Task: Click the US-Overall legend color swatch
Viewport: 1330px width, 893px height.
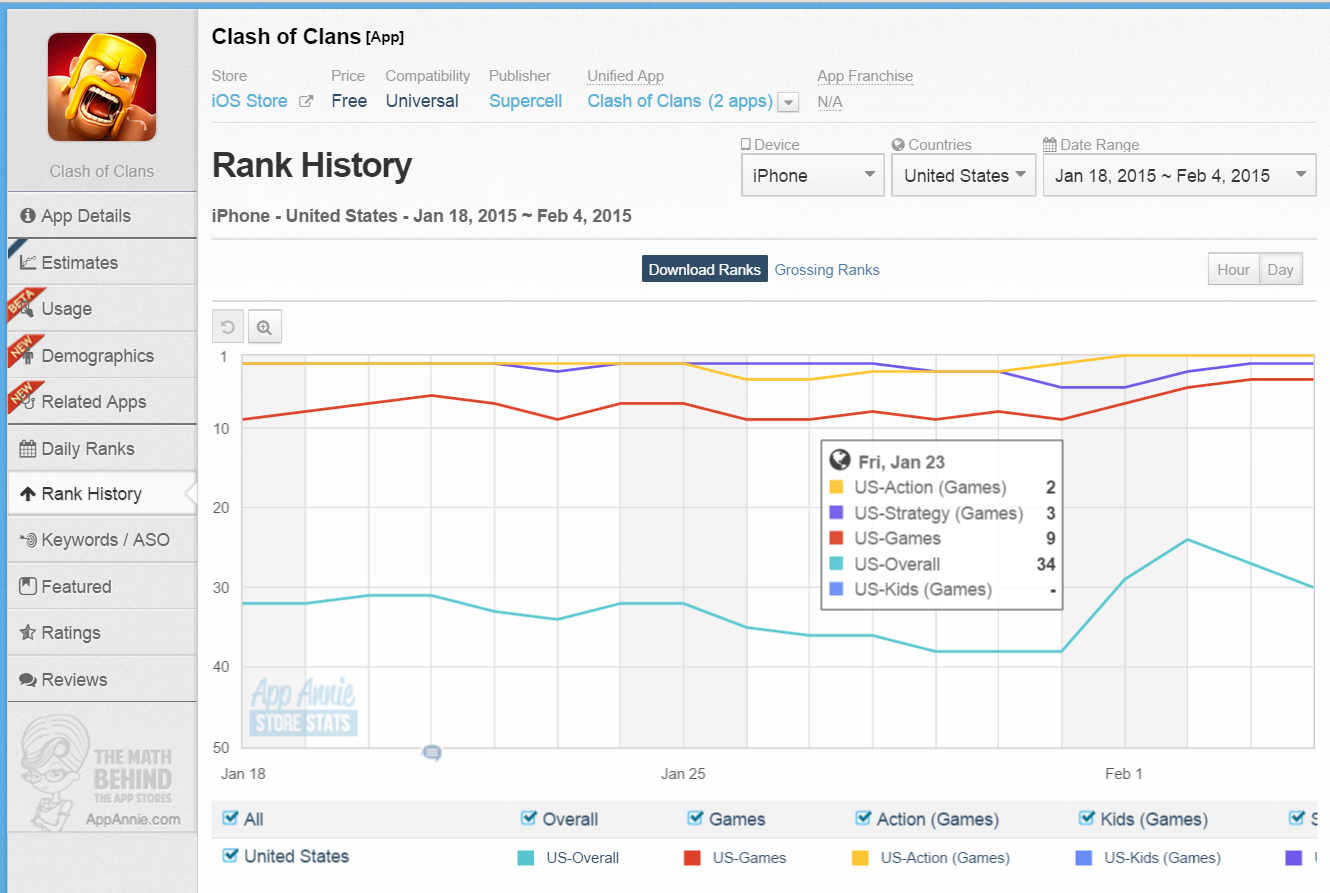Action: click(x=525, y=857)
